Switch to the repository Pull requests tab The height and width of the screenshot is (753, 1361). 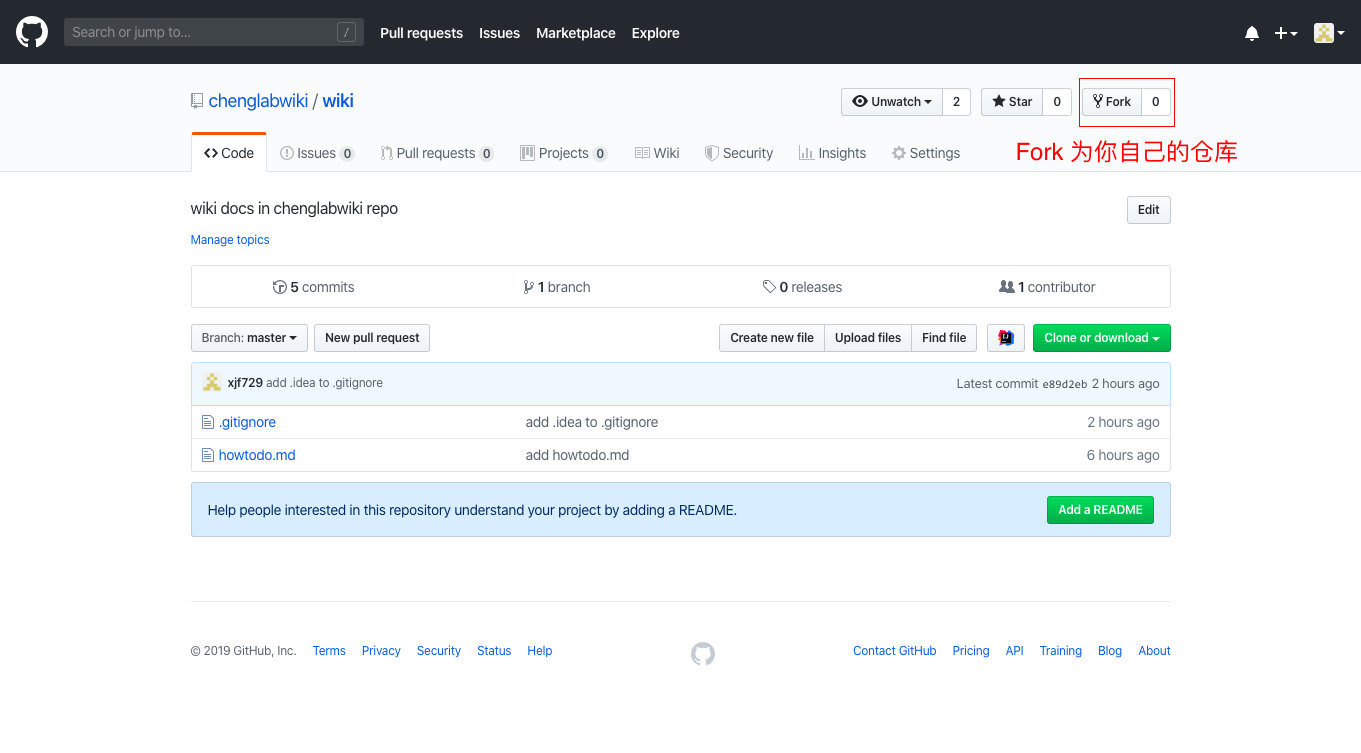(x=437, y=153)
